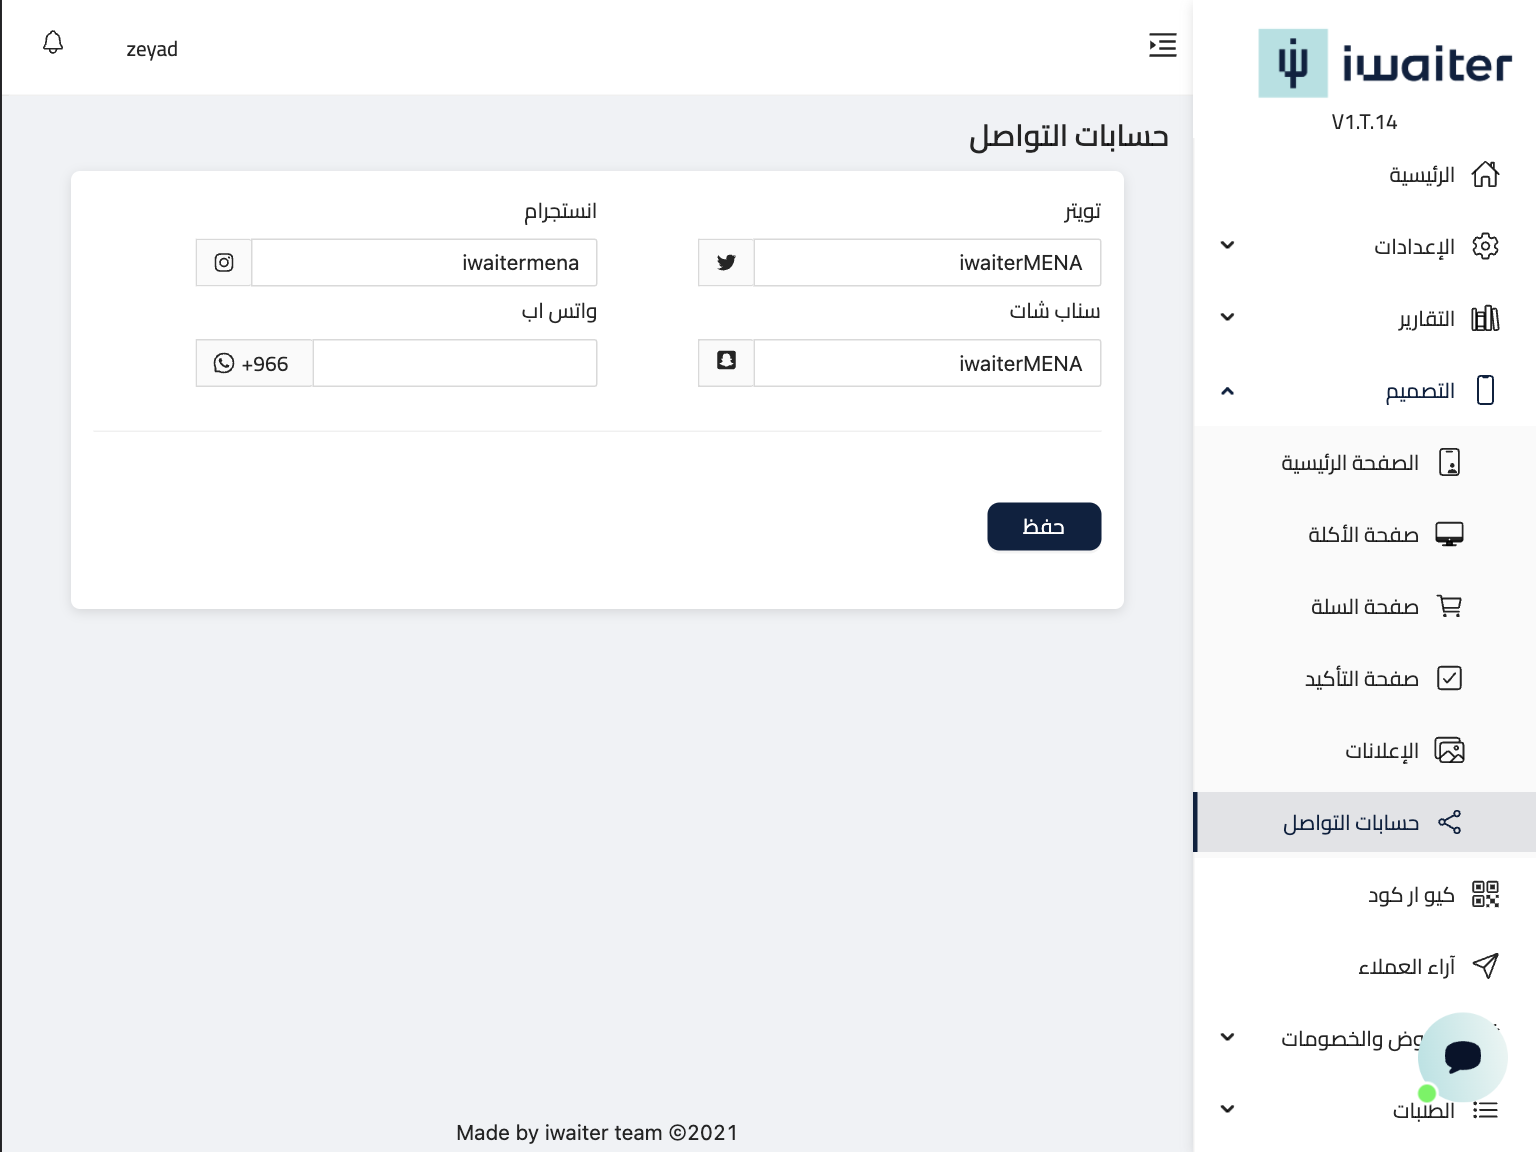Click the iwaiter logo
This screenshot has width=1536, height=1152.
1384,64
